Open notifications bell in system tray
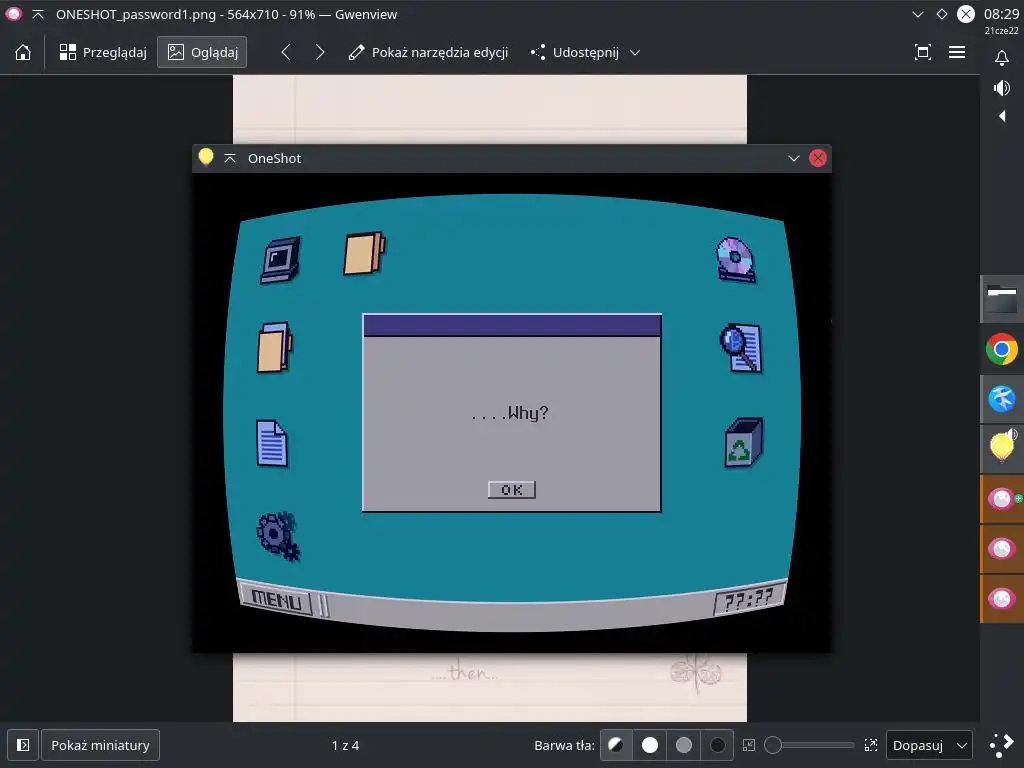Image resolution: width=1024 pixels, height=768 pixels. [1002, 58]
